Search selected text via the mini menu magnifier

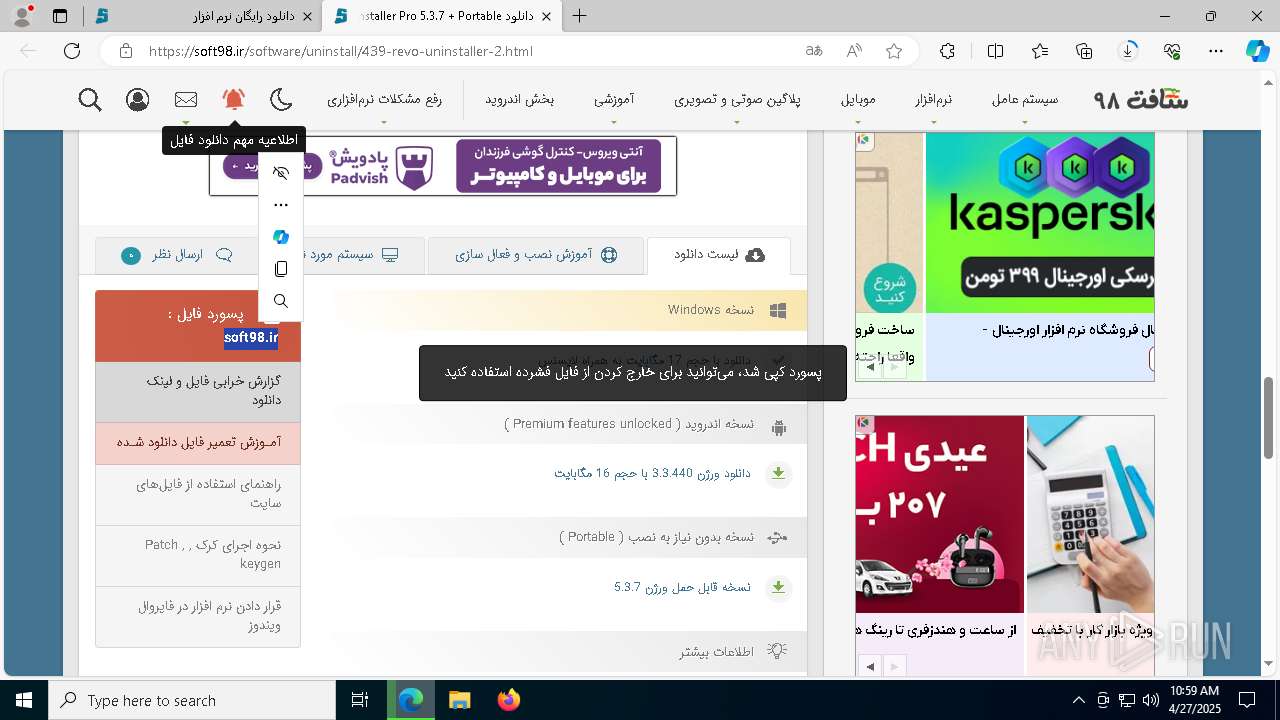point(281,301)
